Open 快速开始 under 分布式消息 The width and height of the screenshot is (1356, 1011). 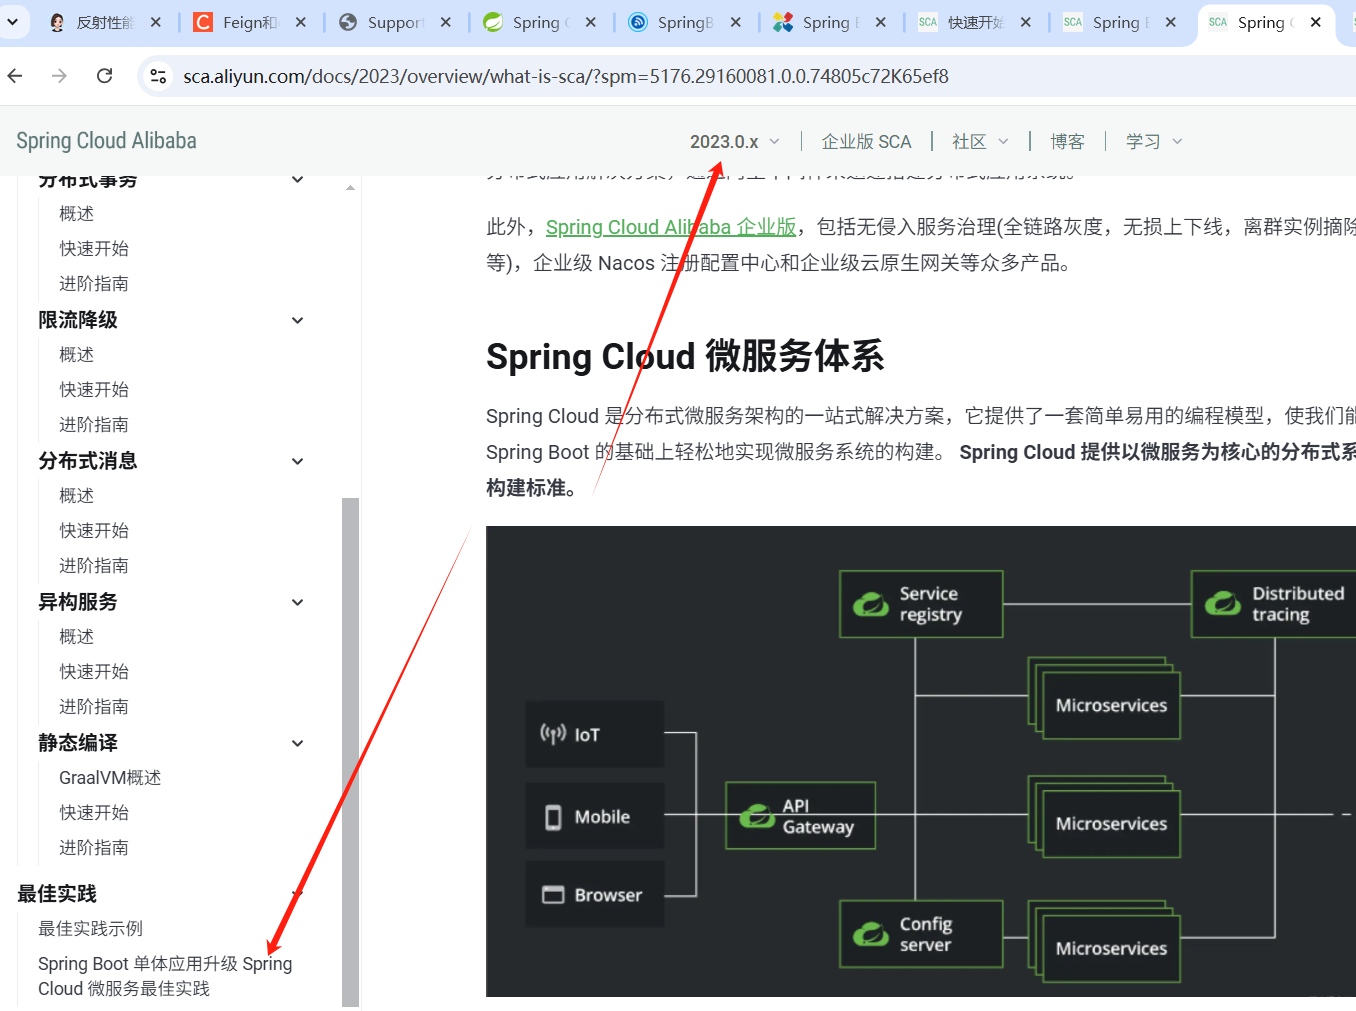pos(94,531)
